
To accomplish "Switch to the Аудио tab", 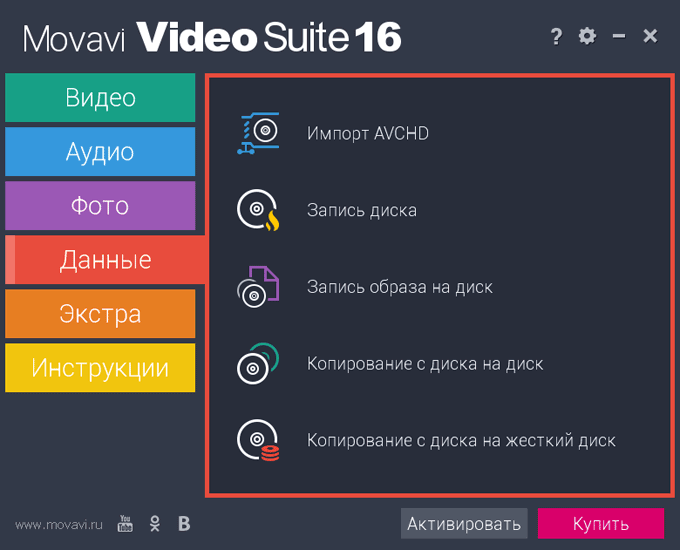I will [100, 151].
